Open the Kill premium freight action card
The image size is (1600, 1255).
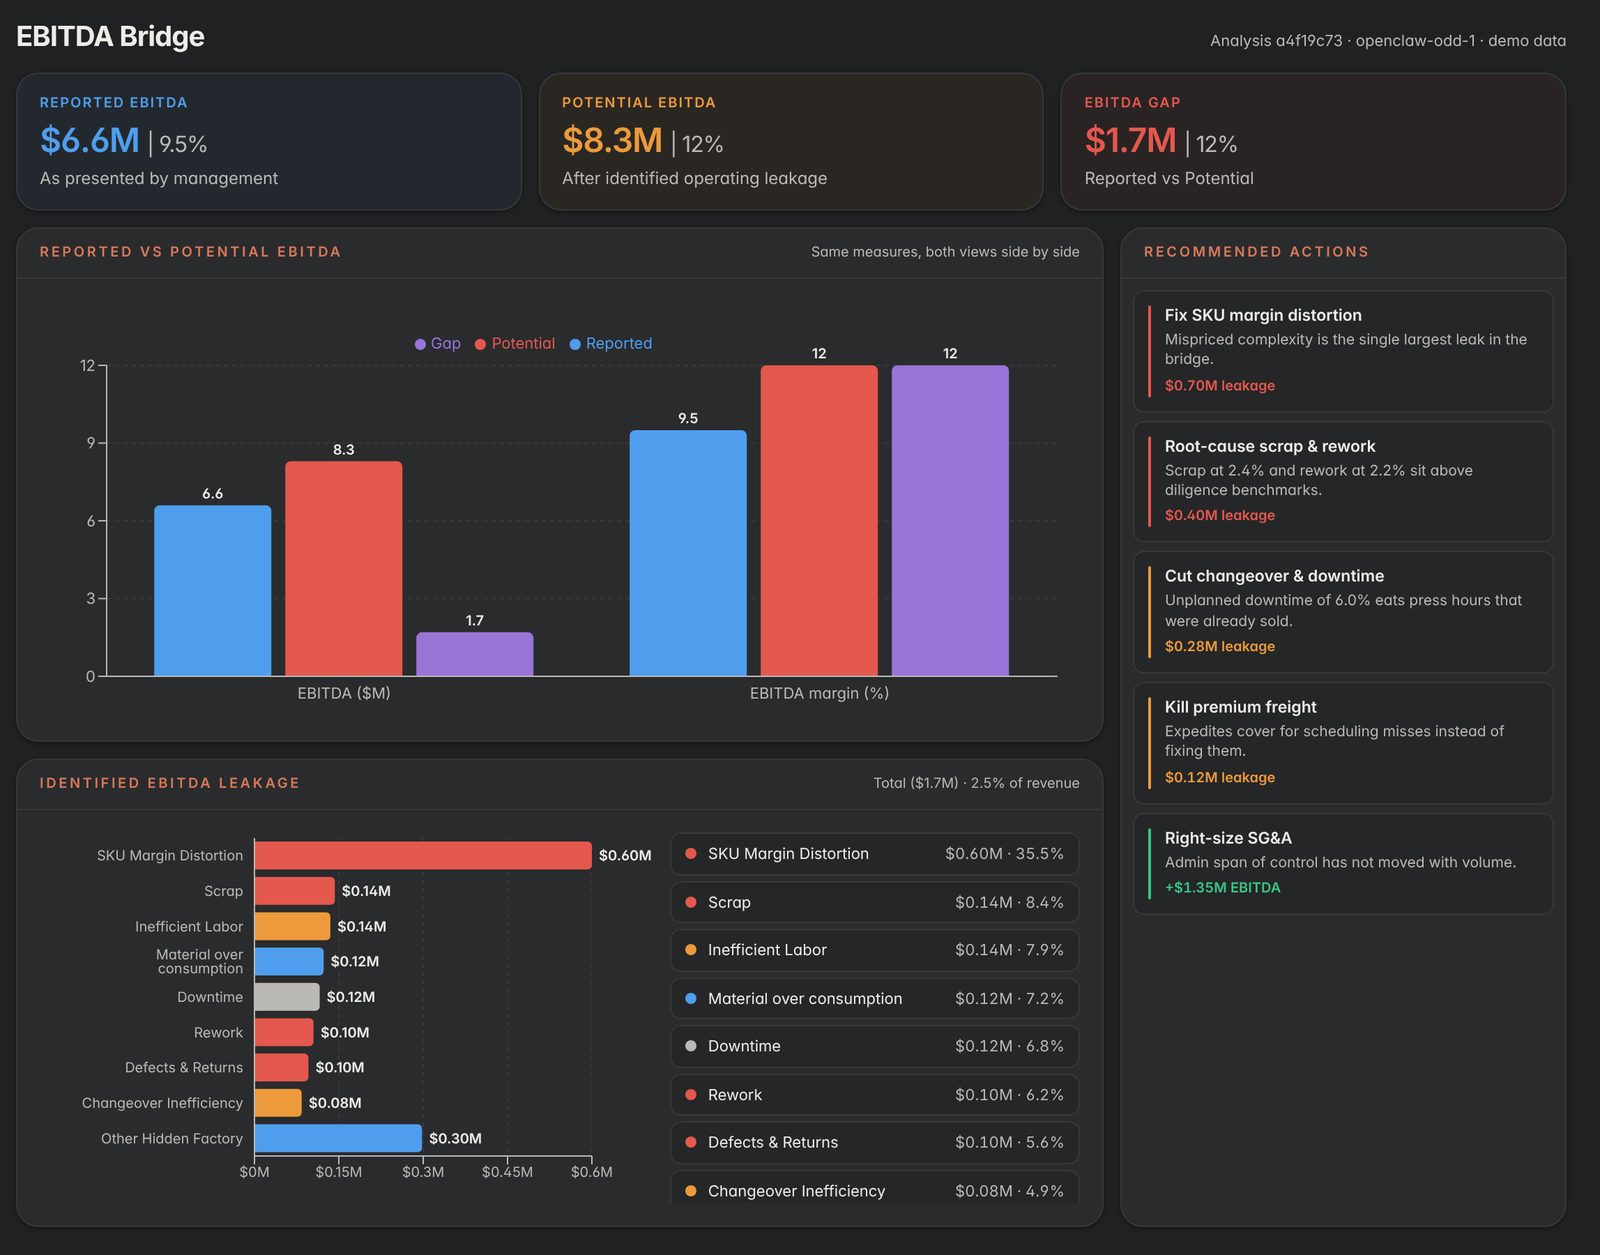pyautogui.click(x=1343, y=743)
